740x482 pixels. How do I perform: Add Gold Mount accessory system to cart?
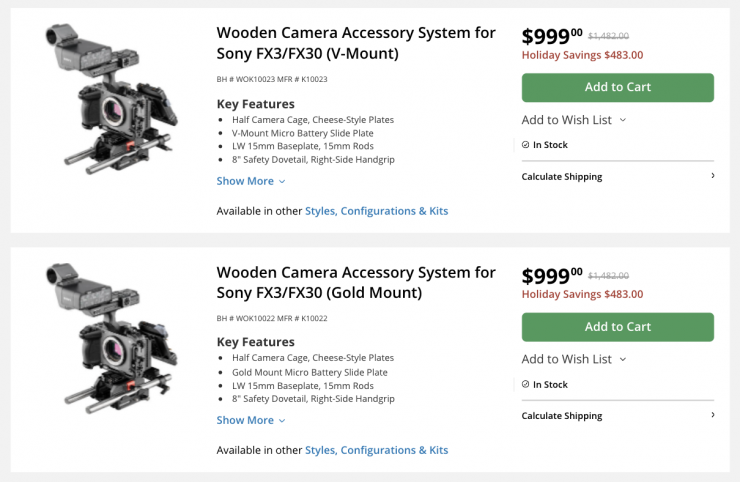click(x=617, y=327)
